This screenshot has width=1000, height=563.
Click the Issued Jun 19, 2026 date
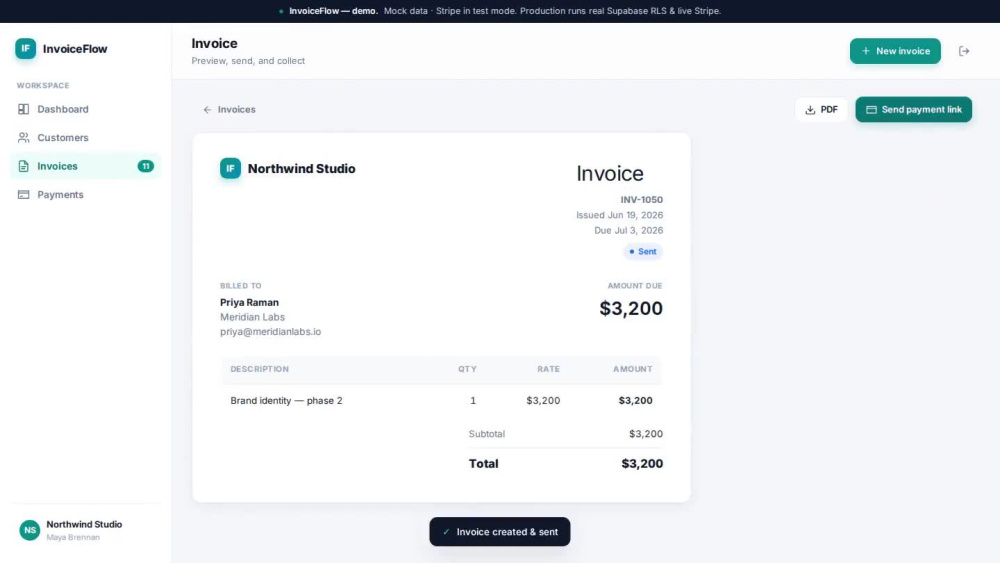(619, 215)
